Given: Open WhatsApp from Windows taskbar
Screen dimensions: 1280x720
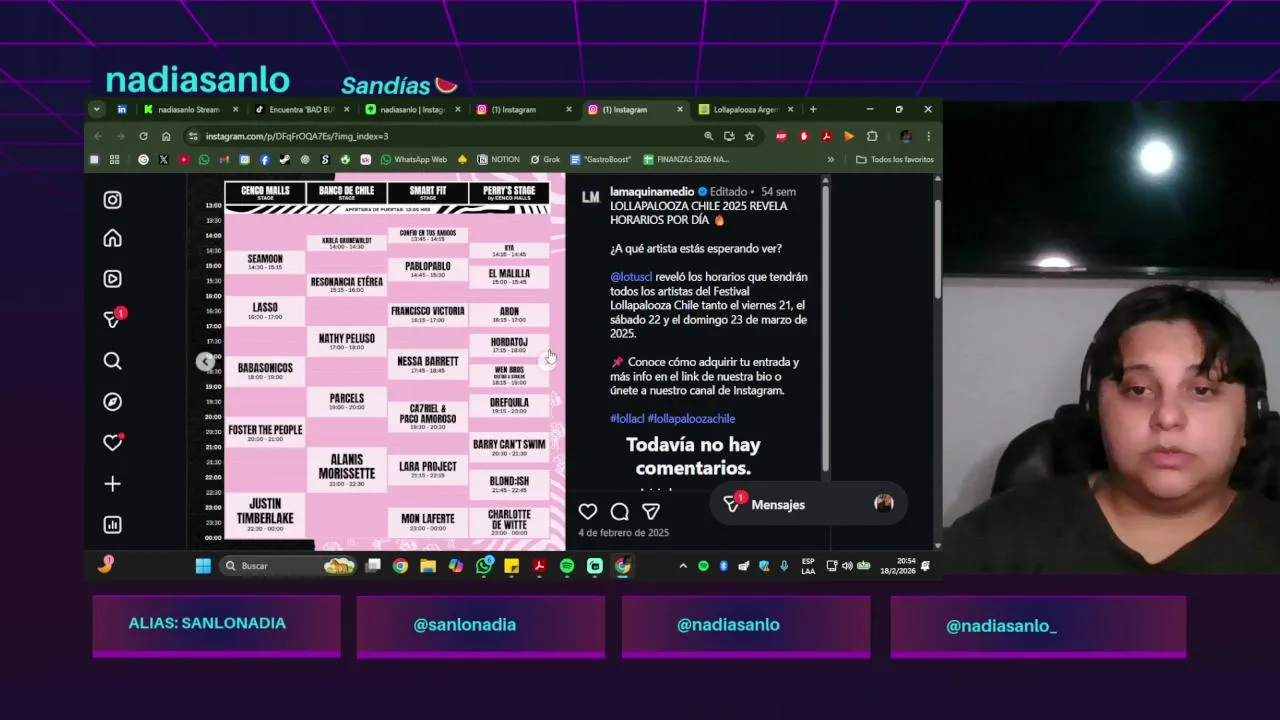Looking at the screenshot, I should tap(484, 566).
